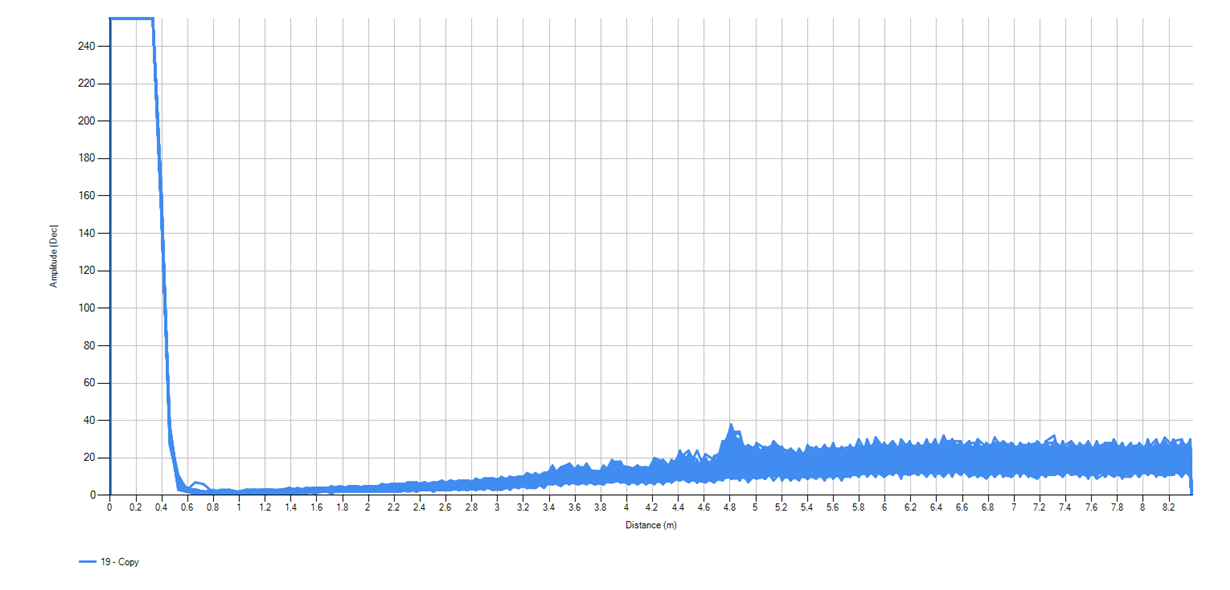The width and height of the screenshot is (1230, 590).
Task: Click the 1 tick label on the distance axis
Action: [x=239, y=508]
